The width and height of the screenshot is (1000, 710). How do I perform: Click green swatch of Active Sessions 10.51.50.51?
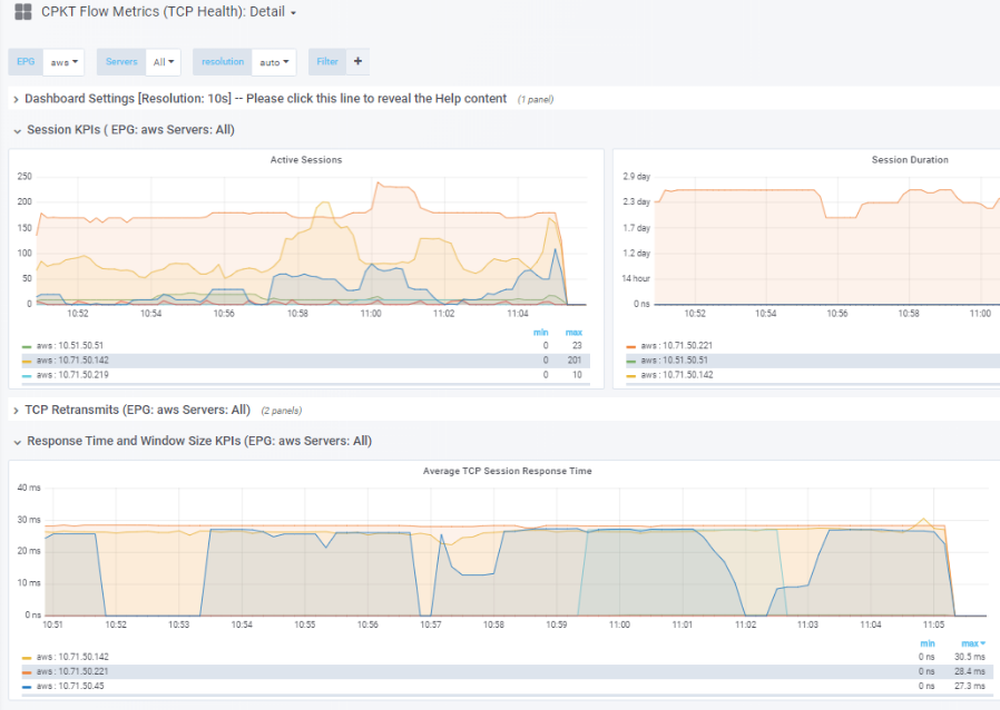pos(27,346)
